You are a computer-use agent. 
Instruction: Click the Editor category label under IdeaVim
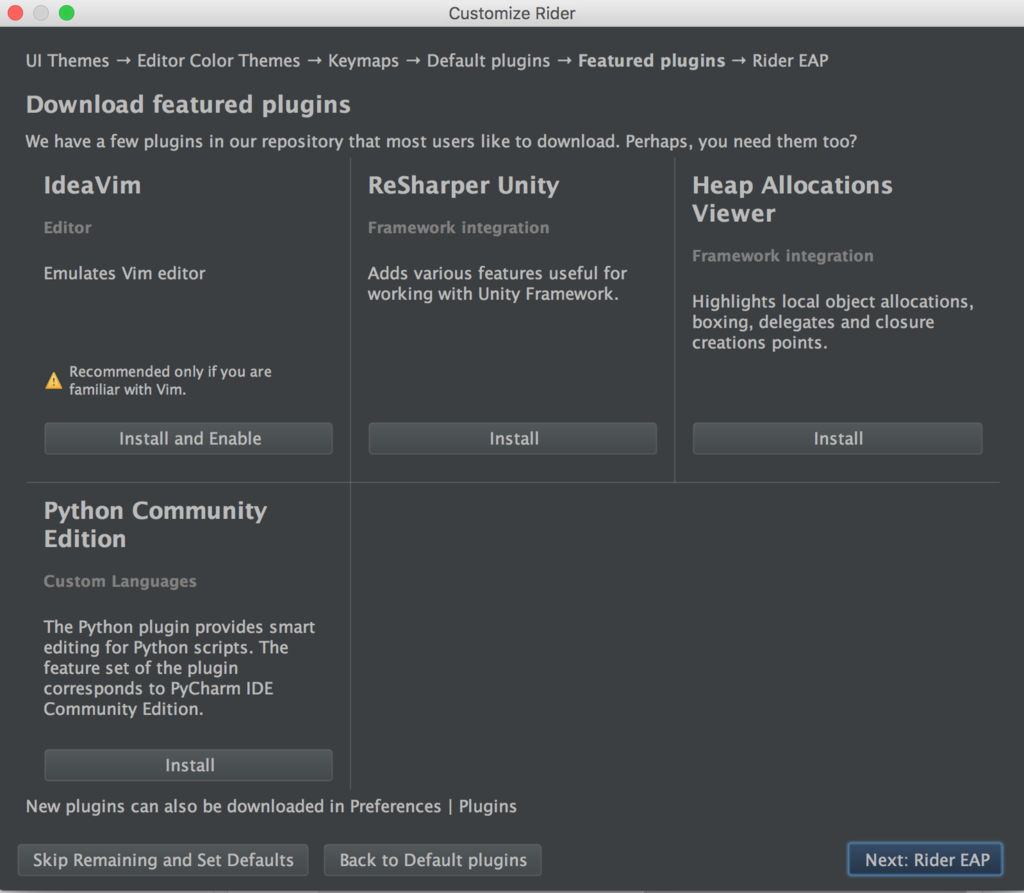click(67, 227)
